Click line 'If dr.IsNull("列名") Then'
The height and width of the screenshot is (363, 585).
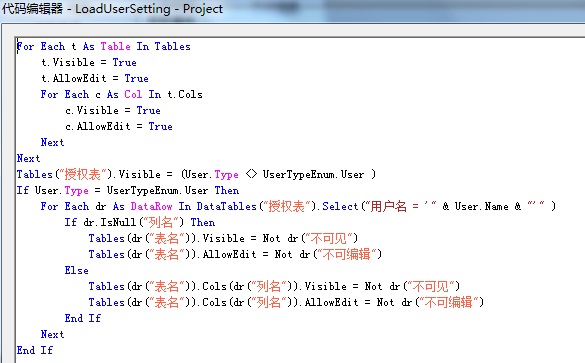click(140, 223)
